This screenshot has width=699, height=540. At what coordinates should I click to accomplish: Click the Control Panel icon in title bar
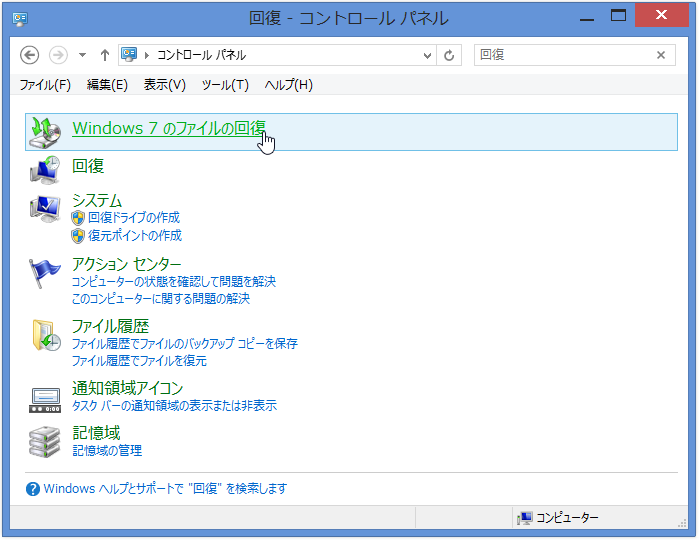[x=20, y=19]
